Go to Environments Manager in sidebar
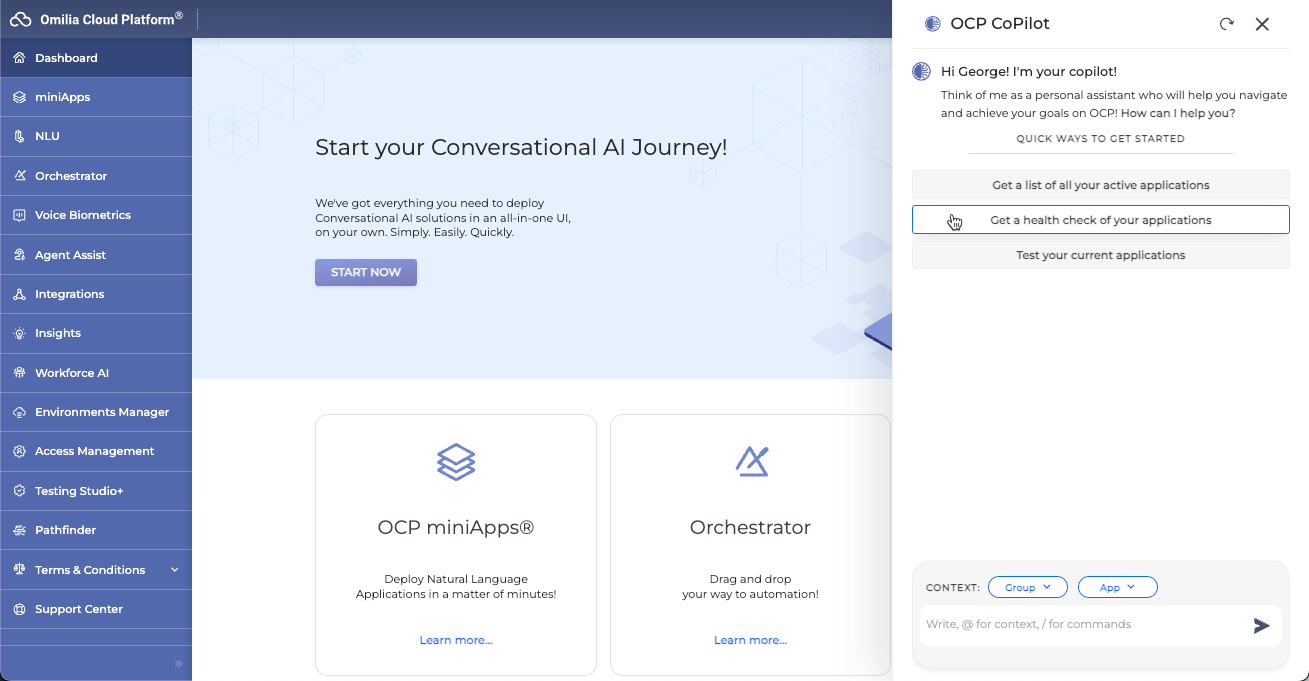Screen dimensions: 1309x681 (x=101, y=412)
